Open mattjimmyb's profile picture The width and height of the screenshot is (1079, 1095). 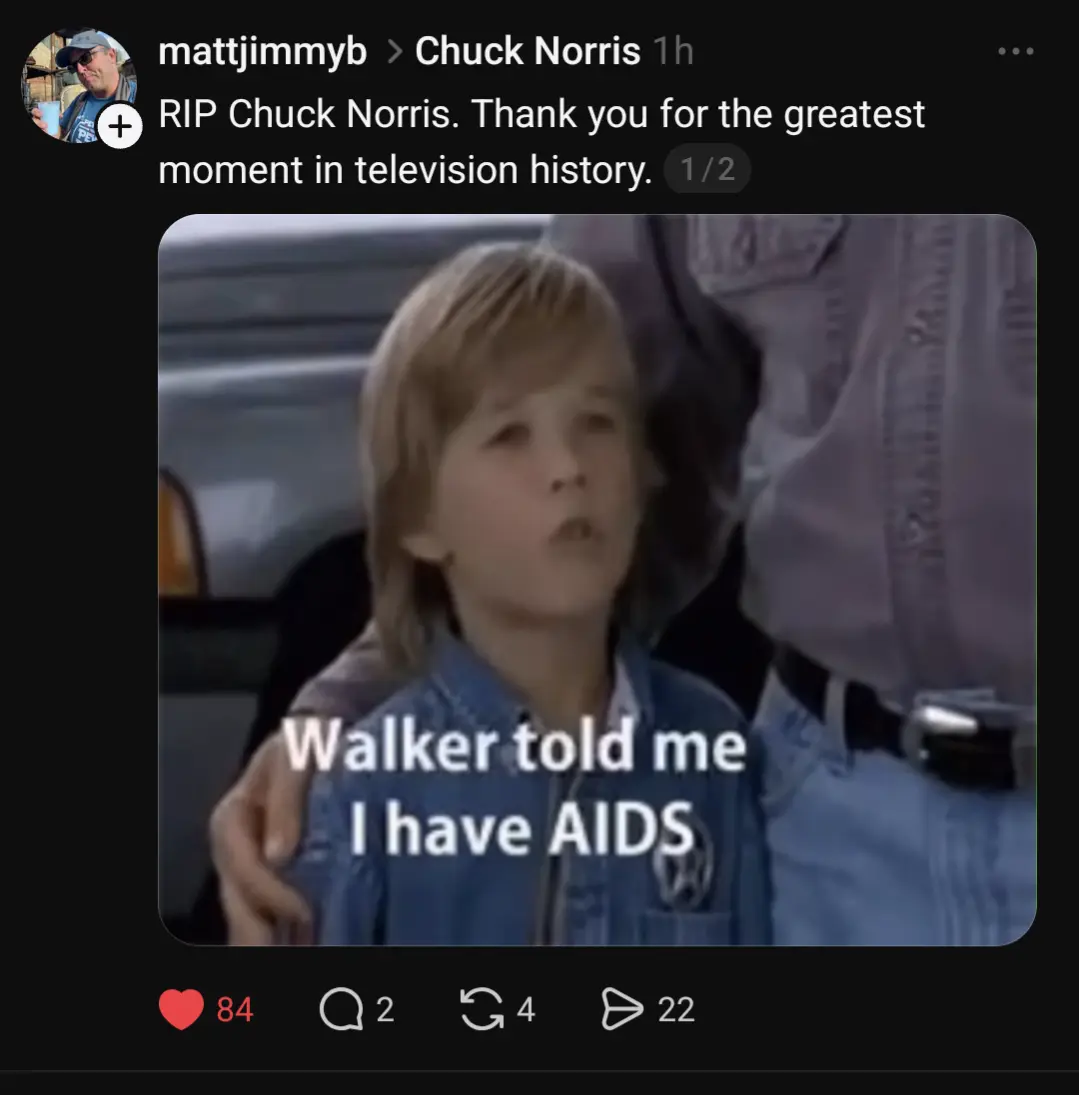77,85
